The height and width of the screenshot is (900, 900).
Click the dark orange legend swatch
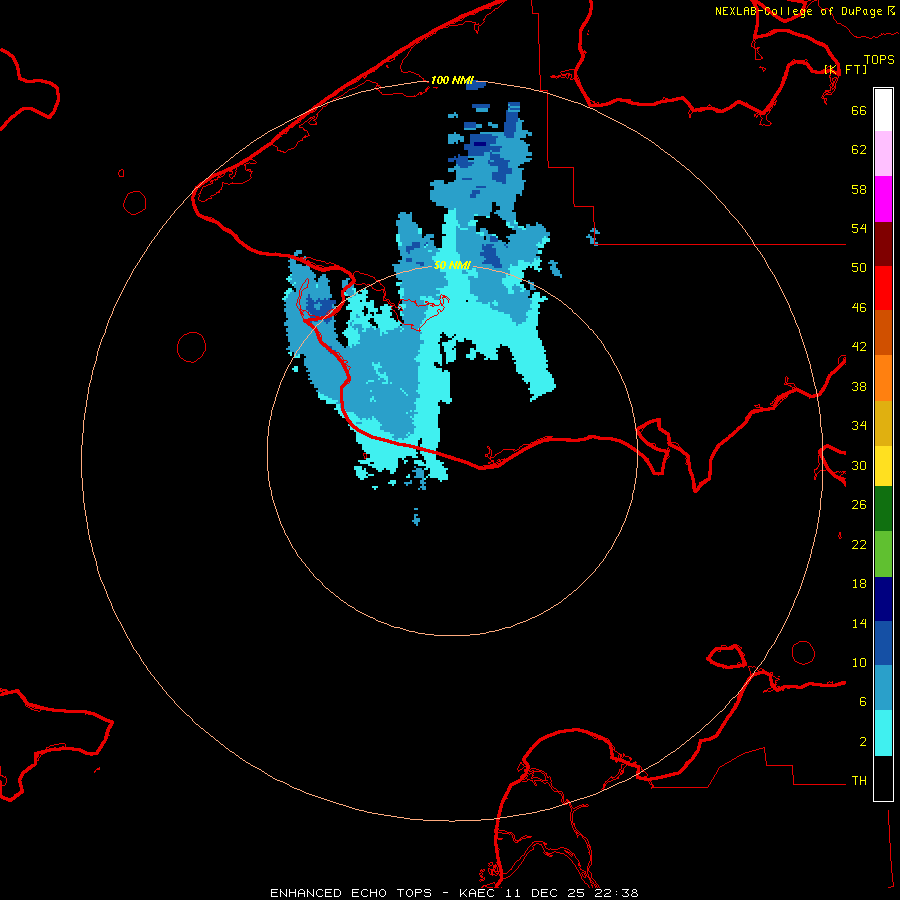click(x=883, y=333)
